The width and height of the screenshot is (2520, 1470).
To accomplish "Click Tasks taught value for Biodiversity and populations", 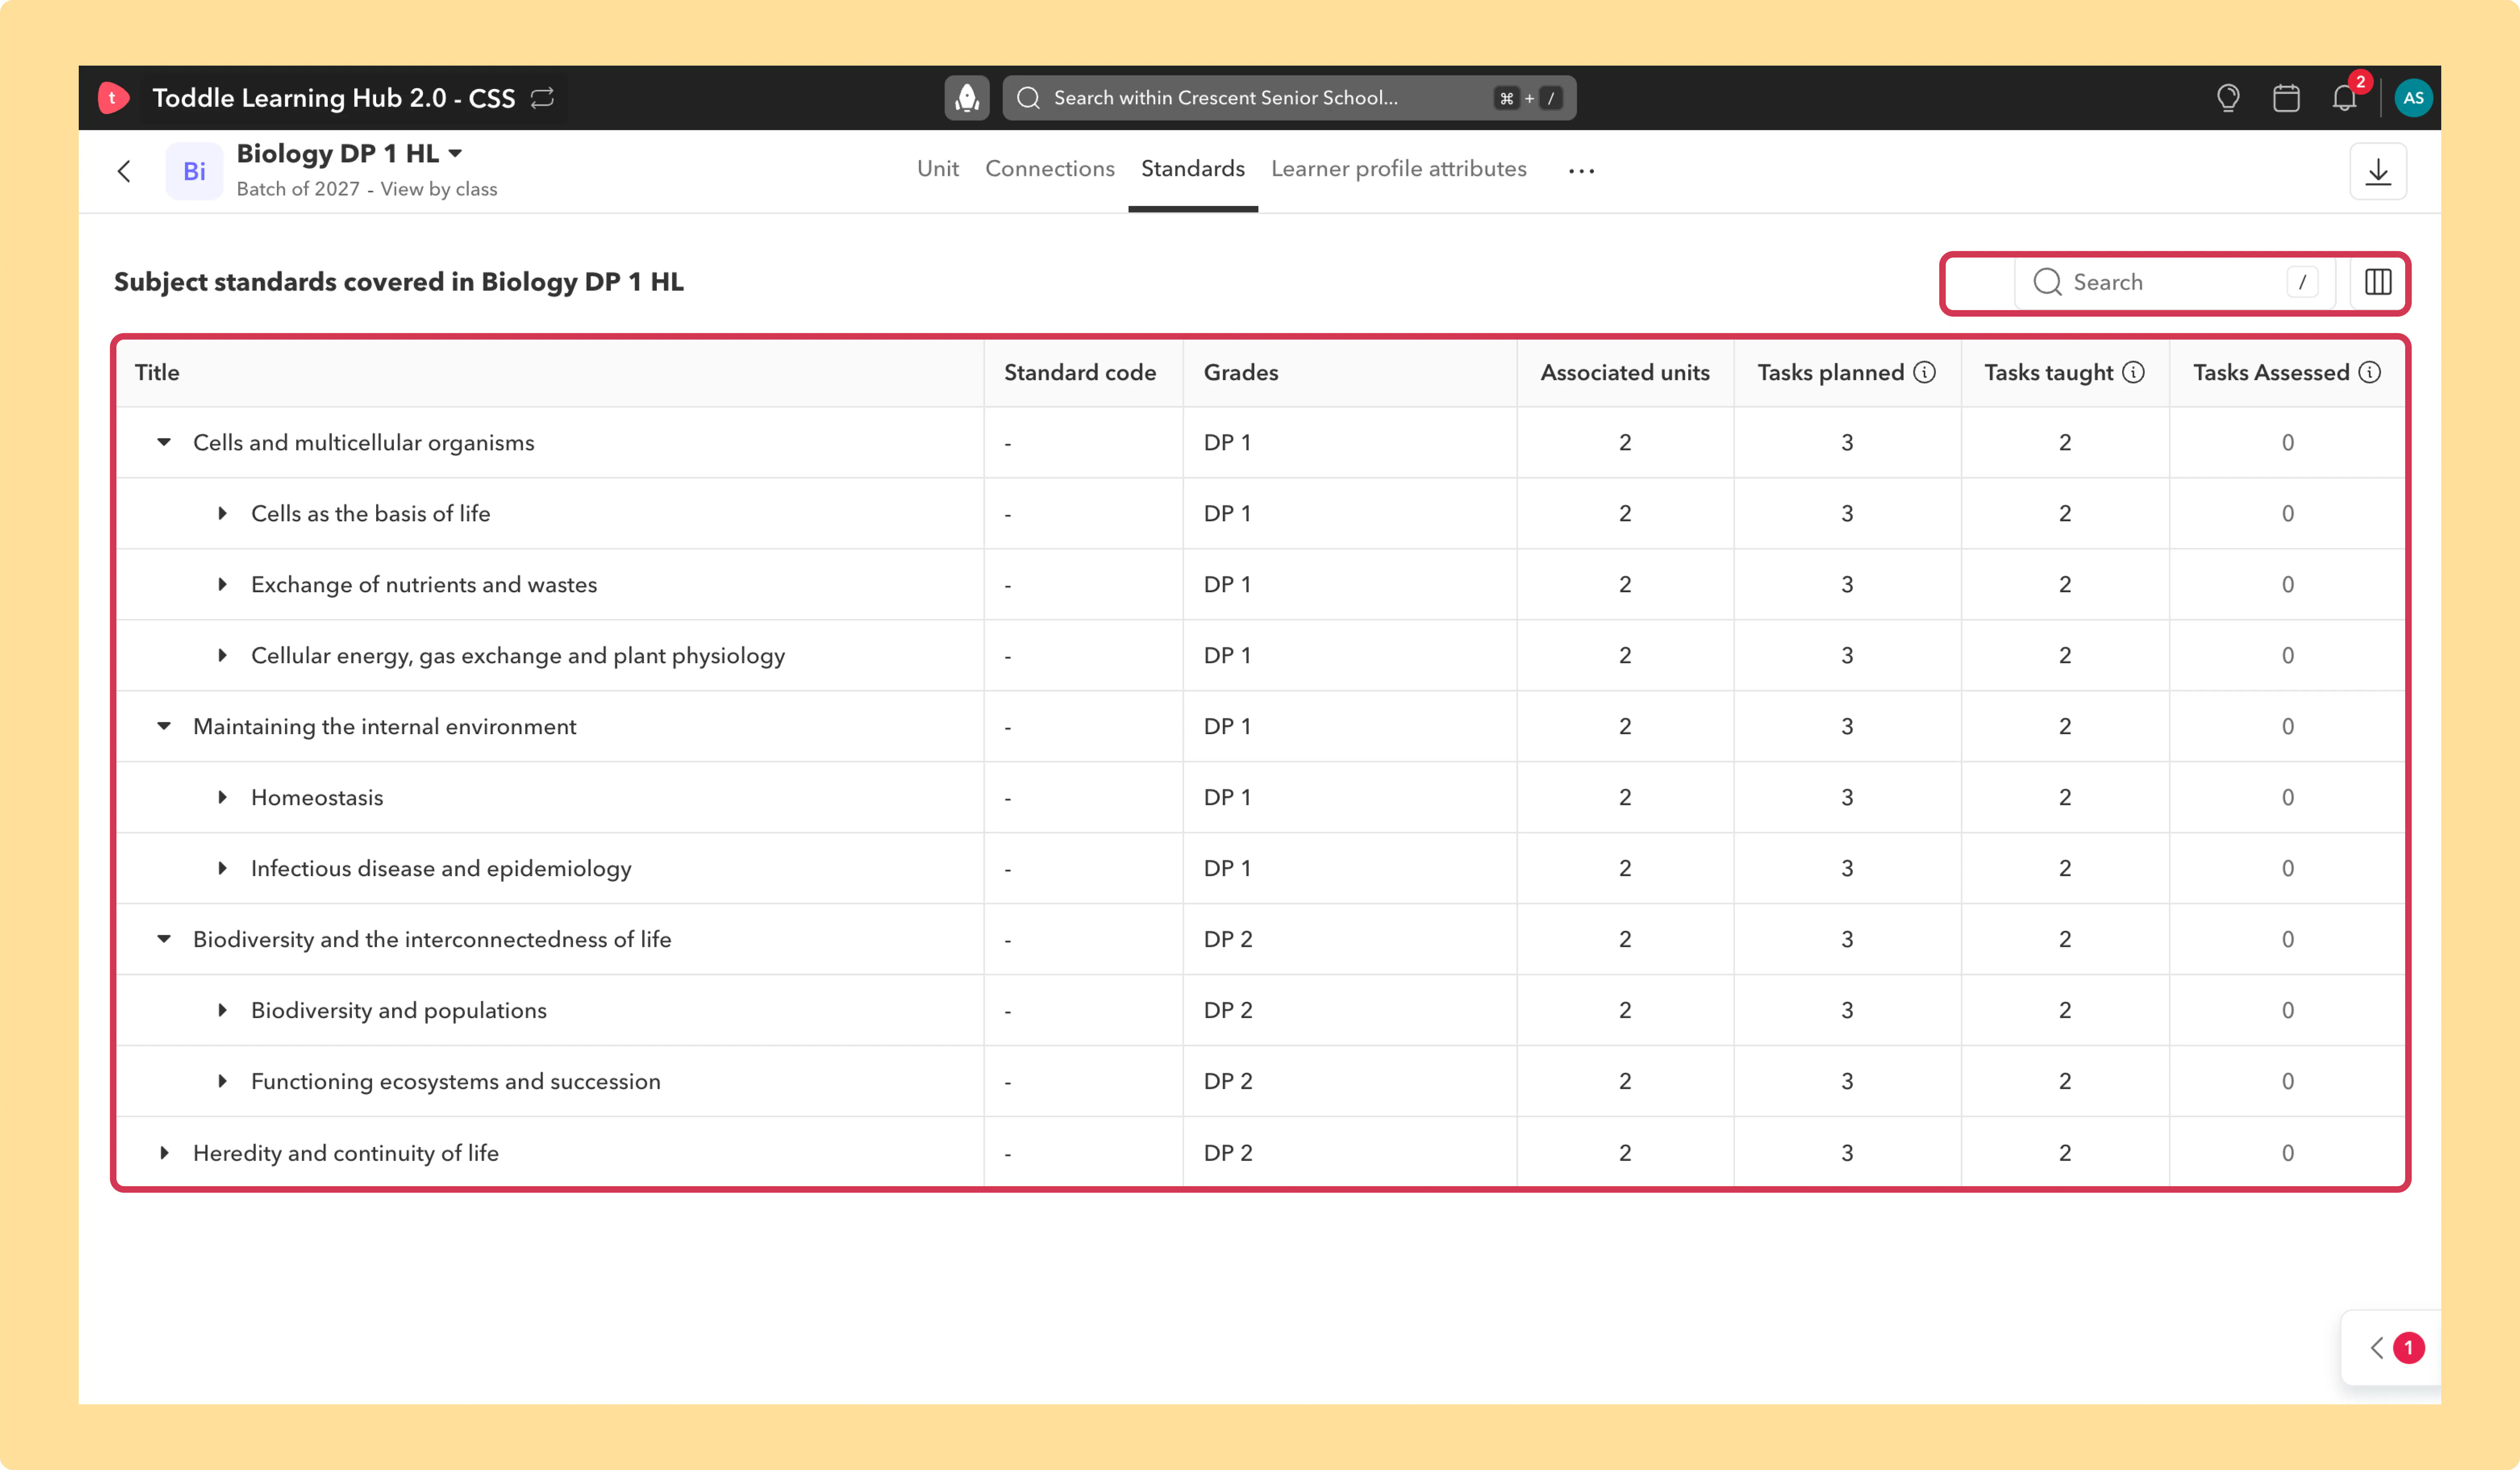I will (2065, 1010).
